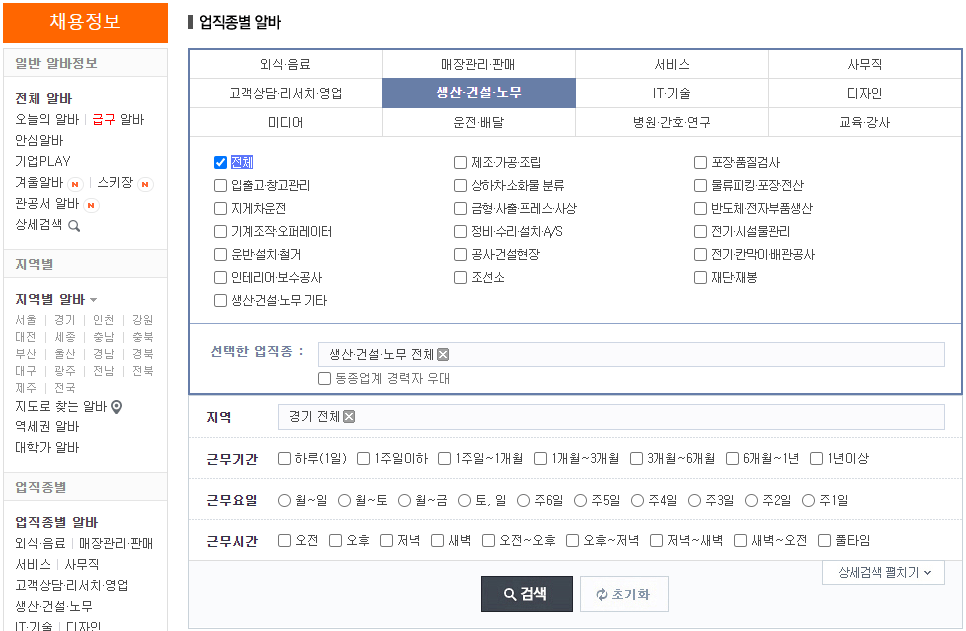Remove 생산·건설·노무 전체 tag with its X icon
The height and width of the screenshot is (631, 966).
pyautogui.click(x=443, y=354)
